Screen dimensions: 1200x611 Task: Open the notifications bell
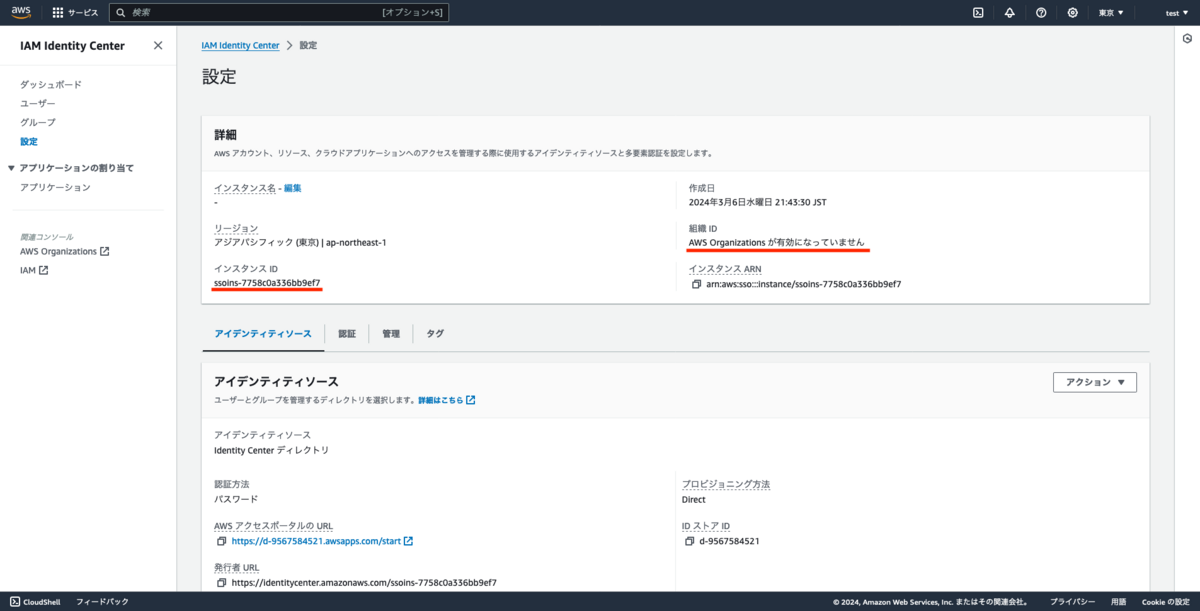[1009, 13]
